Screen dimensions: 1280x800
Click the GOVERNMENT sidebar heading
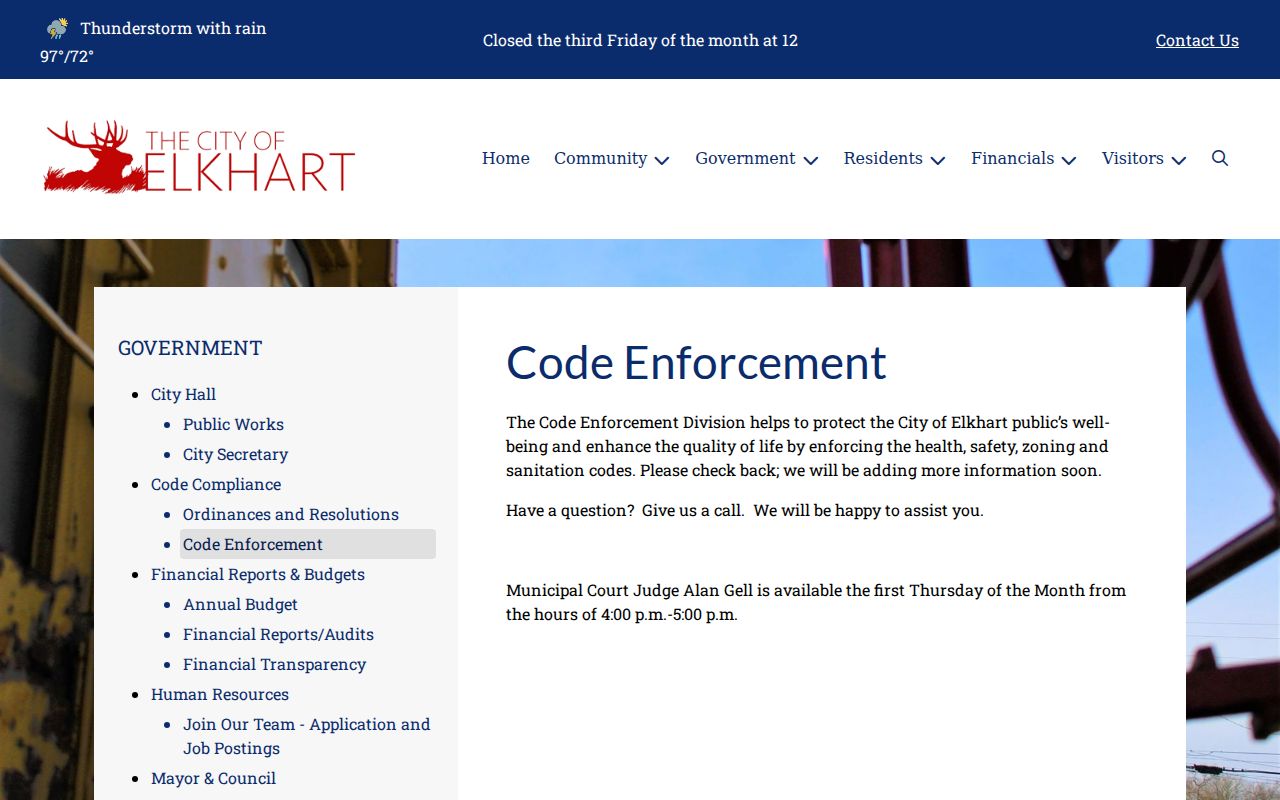coord(190,348)
